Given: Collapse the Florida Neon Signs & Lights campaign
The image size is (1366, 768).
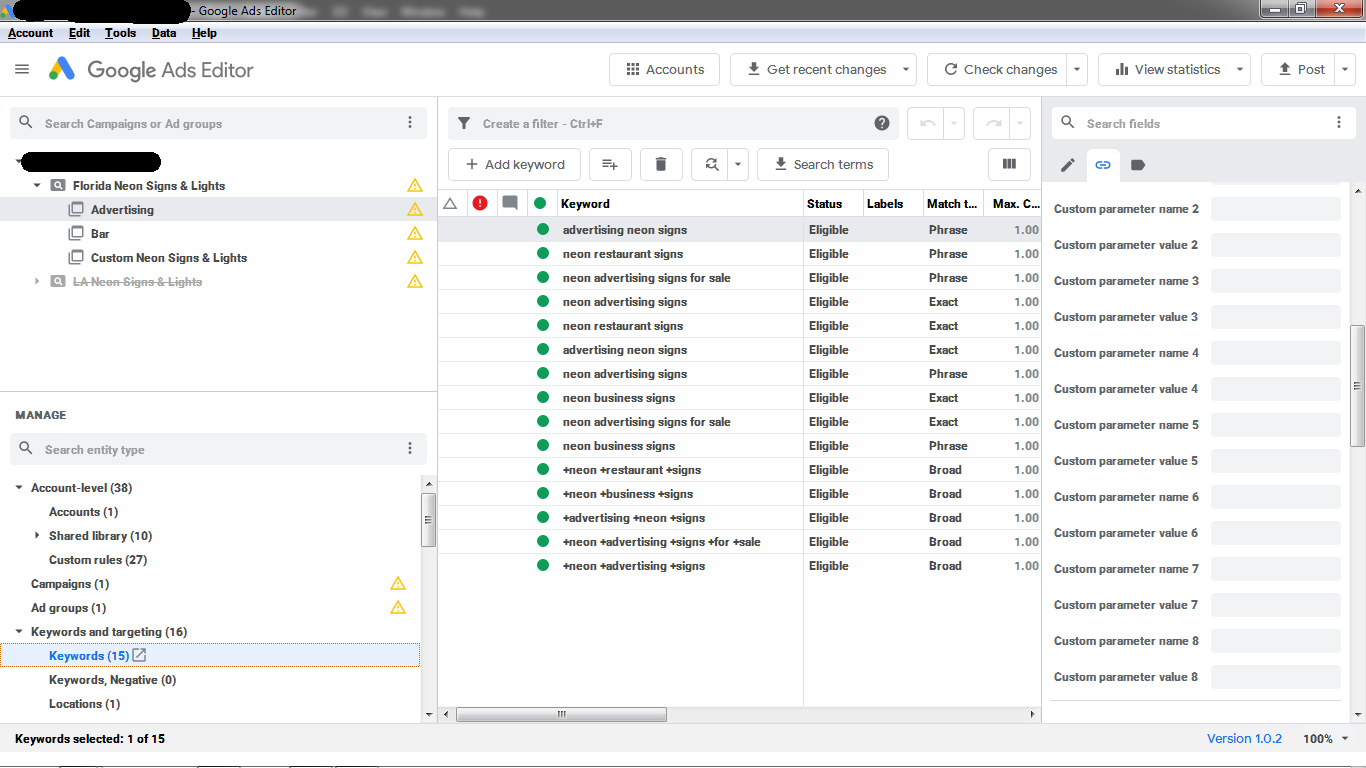Looking at the screenshot, I should (37, 185).
